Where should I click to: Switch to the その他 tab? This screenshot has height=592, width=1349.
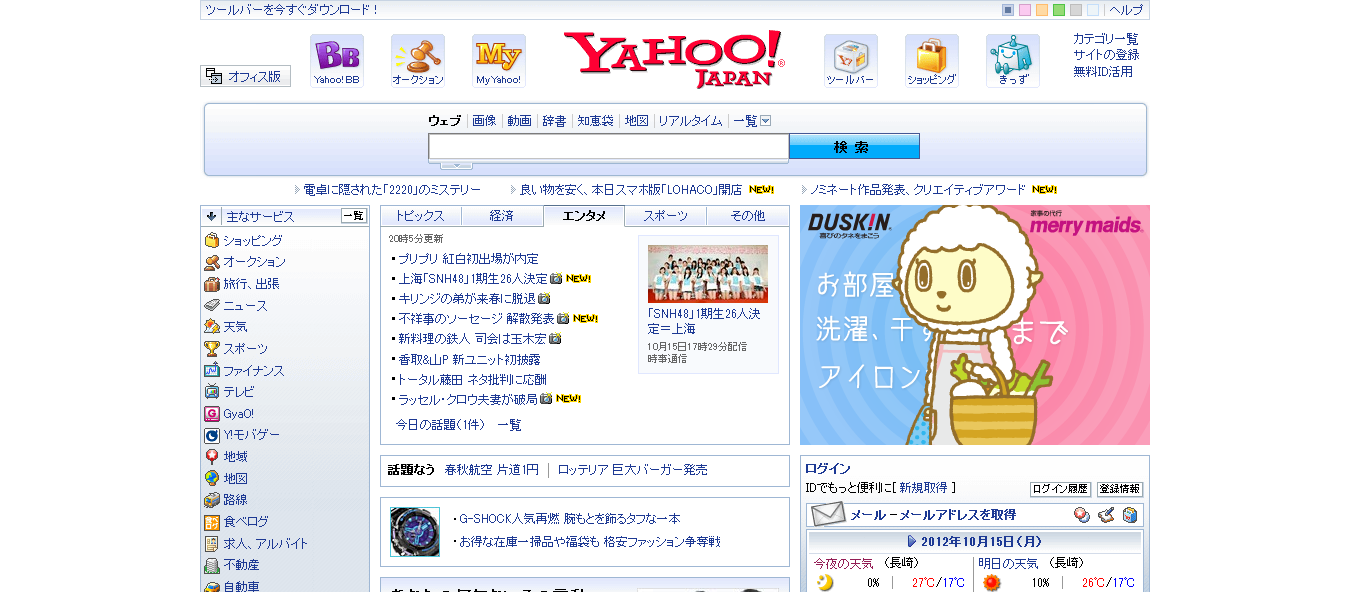(748, 216)
